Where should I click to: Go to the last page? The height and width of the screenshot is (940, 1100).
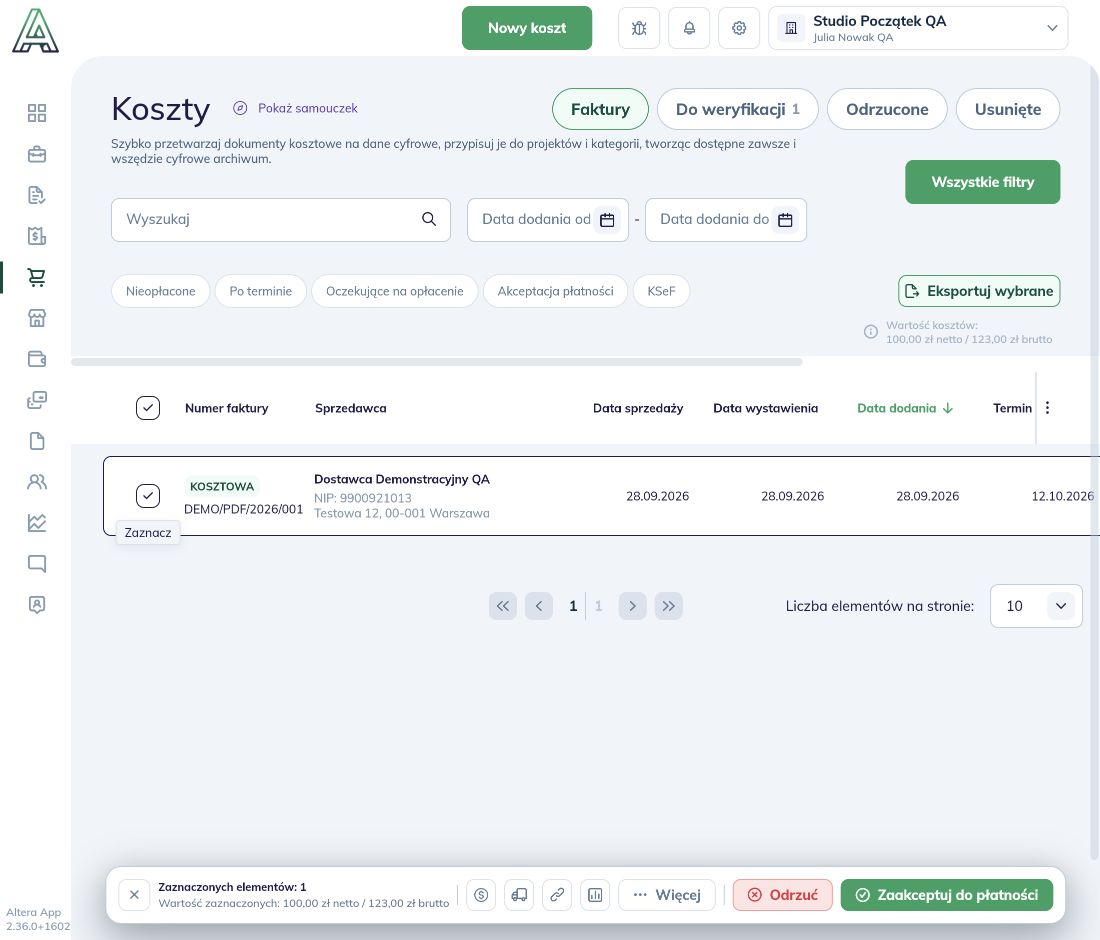pos(669,606)
